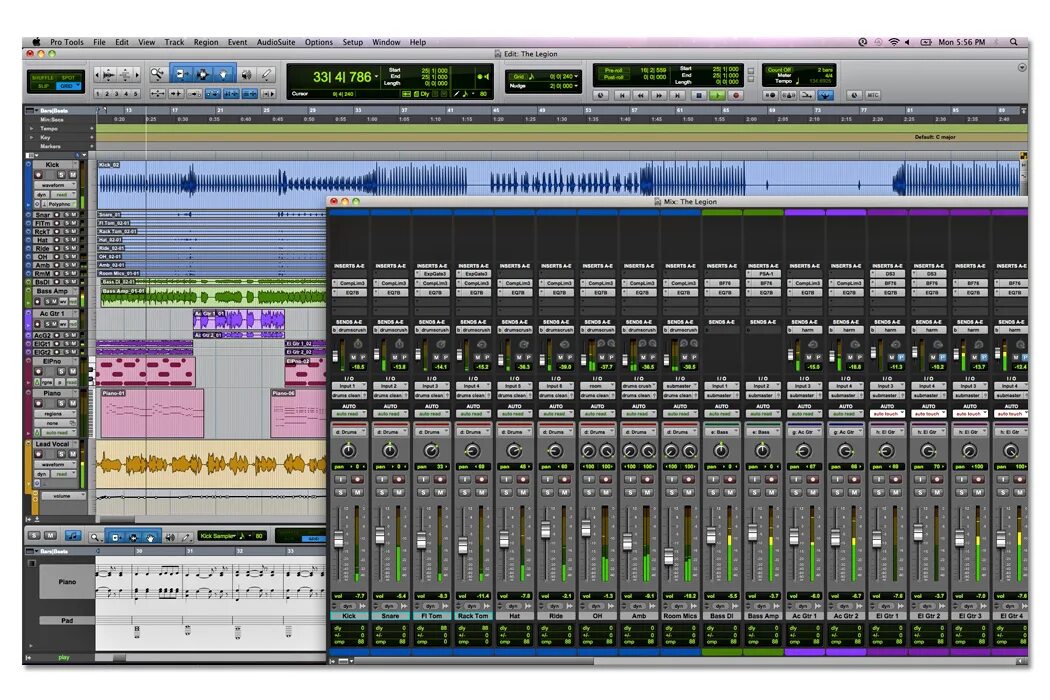Screen dimensions: 1050x700
Task: Open the Spotlight search icon
Action: point(1014,42)
